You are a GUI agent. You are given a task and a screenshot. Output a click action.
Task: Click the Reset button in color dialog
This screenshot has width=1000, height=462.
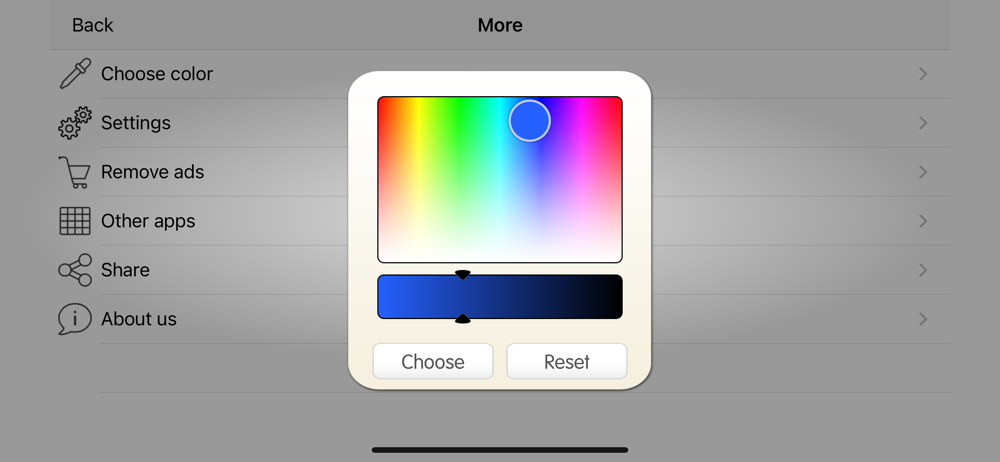567,361
